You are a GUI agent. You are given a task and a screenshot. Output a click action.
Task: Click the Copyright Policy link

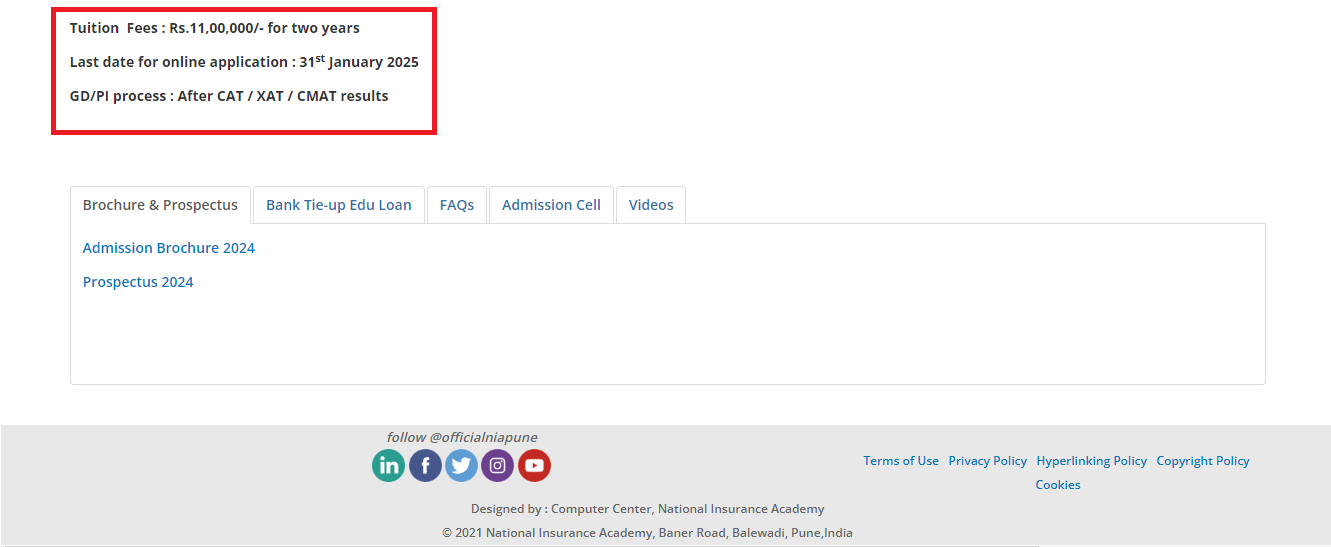click(x=1203, y=461)
